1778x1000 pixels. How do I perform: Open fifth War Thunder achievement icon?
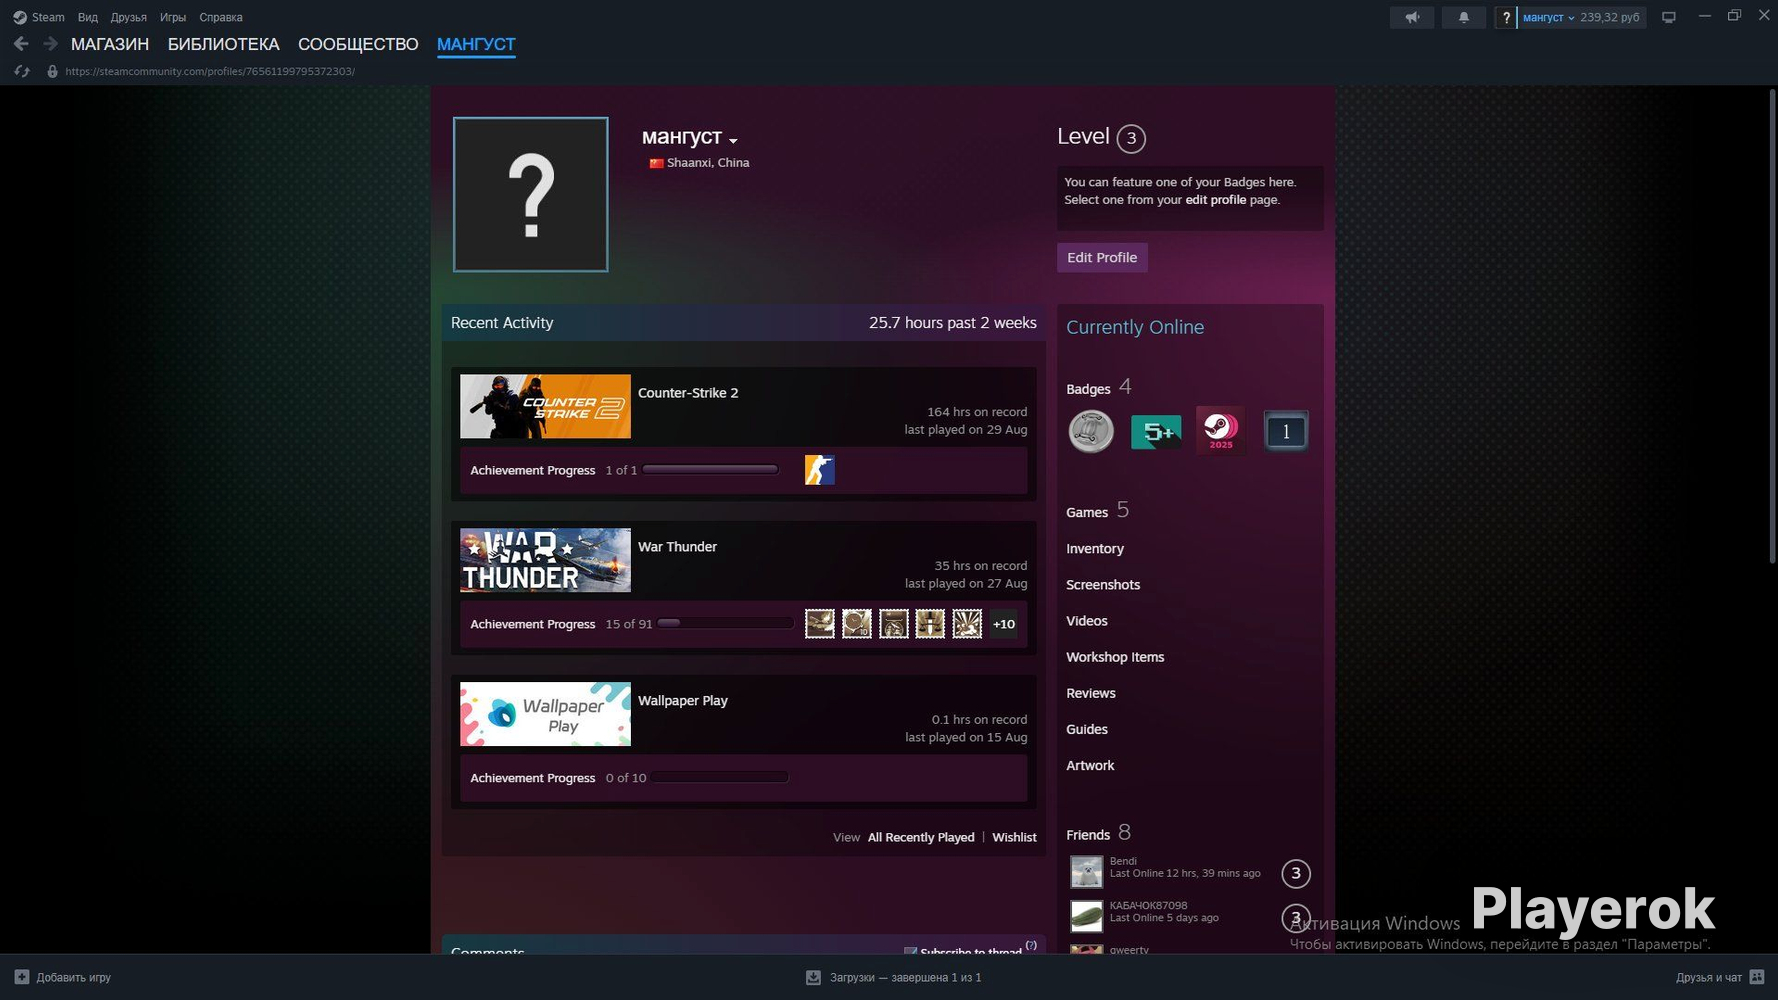point(967,624)
